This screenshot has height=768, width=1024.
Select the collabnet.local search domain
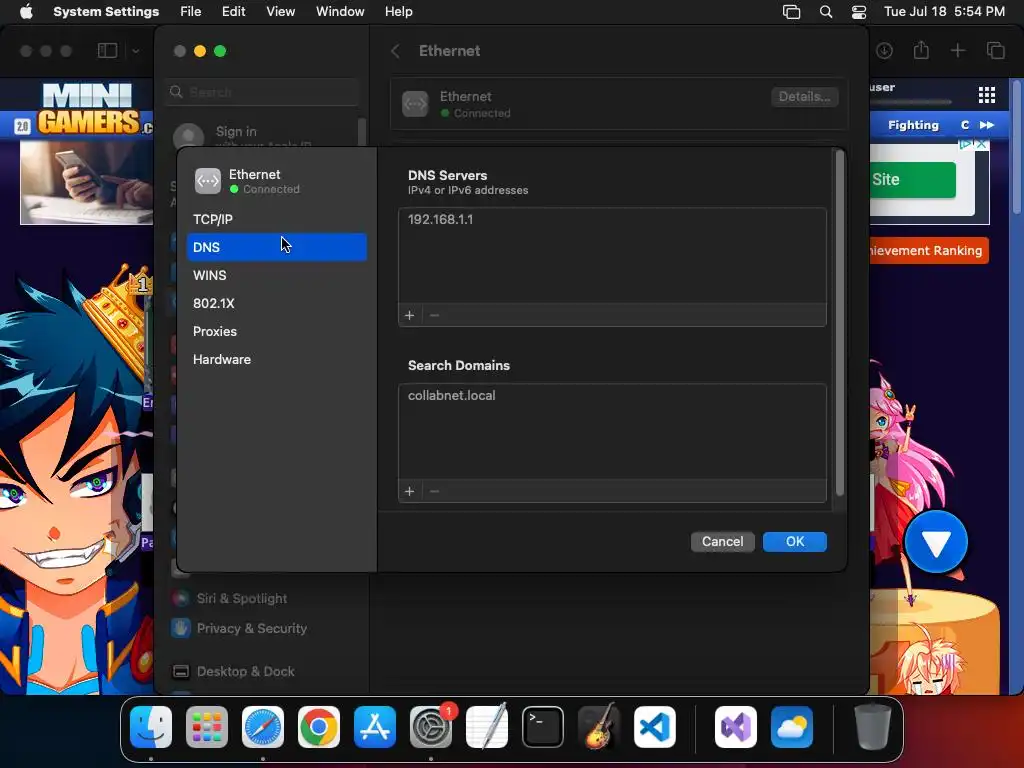pyautogui.click(x=612, y=395)
